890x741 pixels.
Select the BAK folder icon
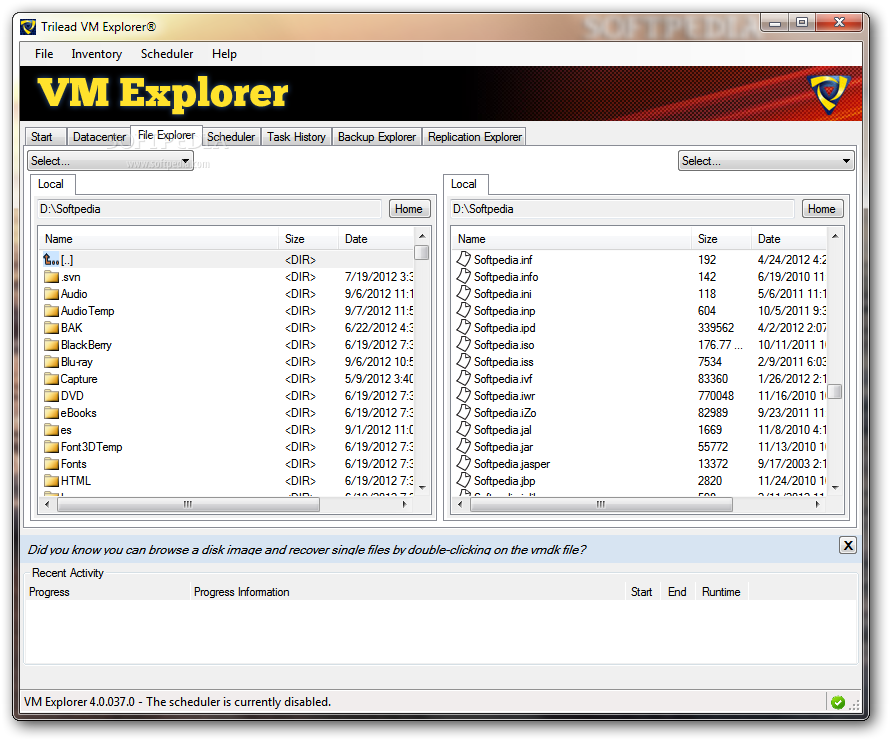(x=52, y=328)
